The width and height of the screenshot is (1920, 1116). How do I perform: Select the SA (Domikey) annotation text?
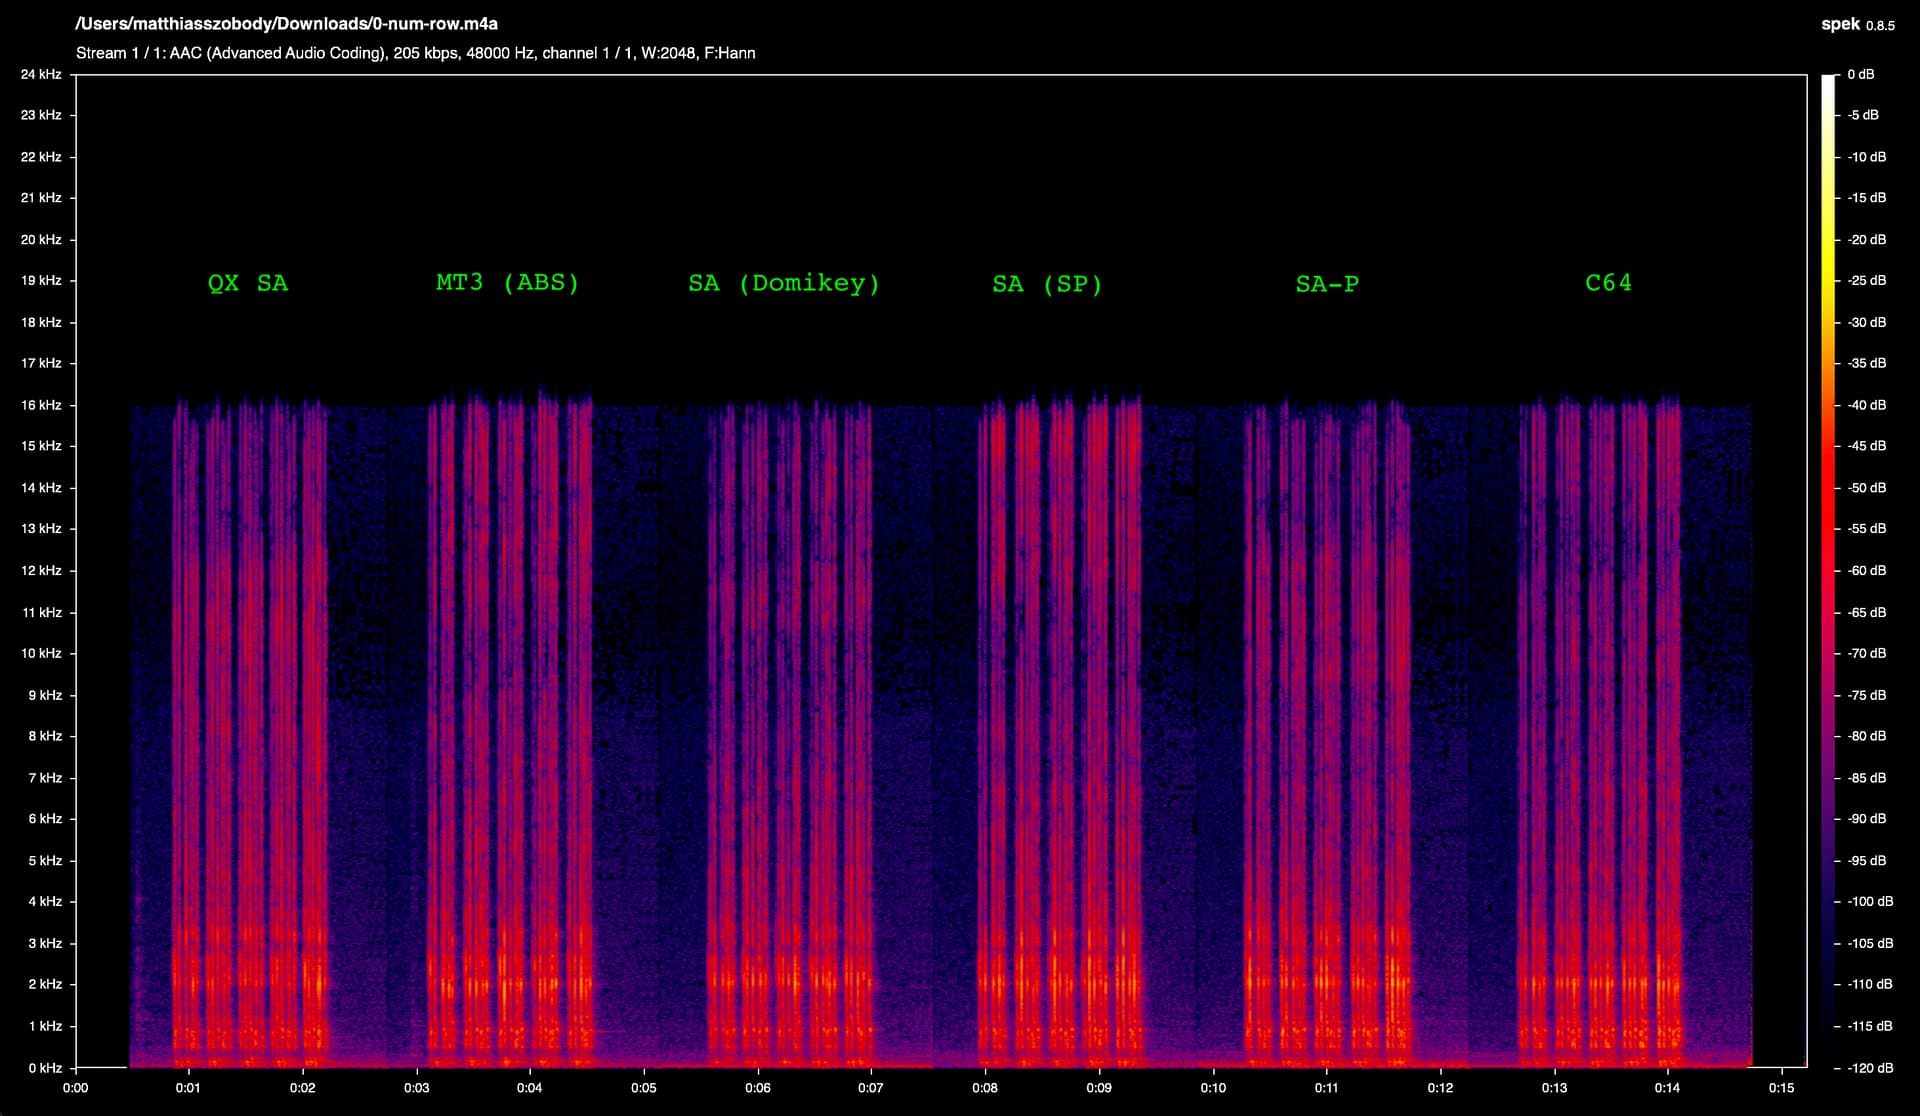click(x=784, y=284)
